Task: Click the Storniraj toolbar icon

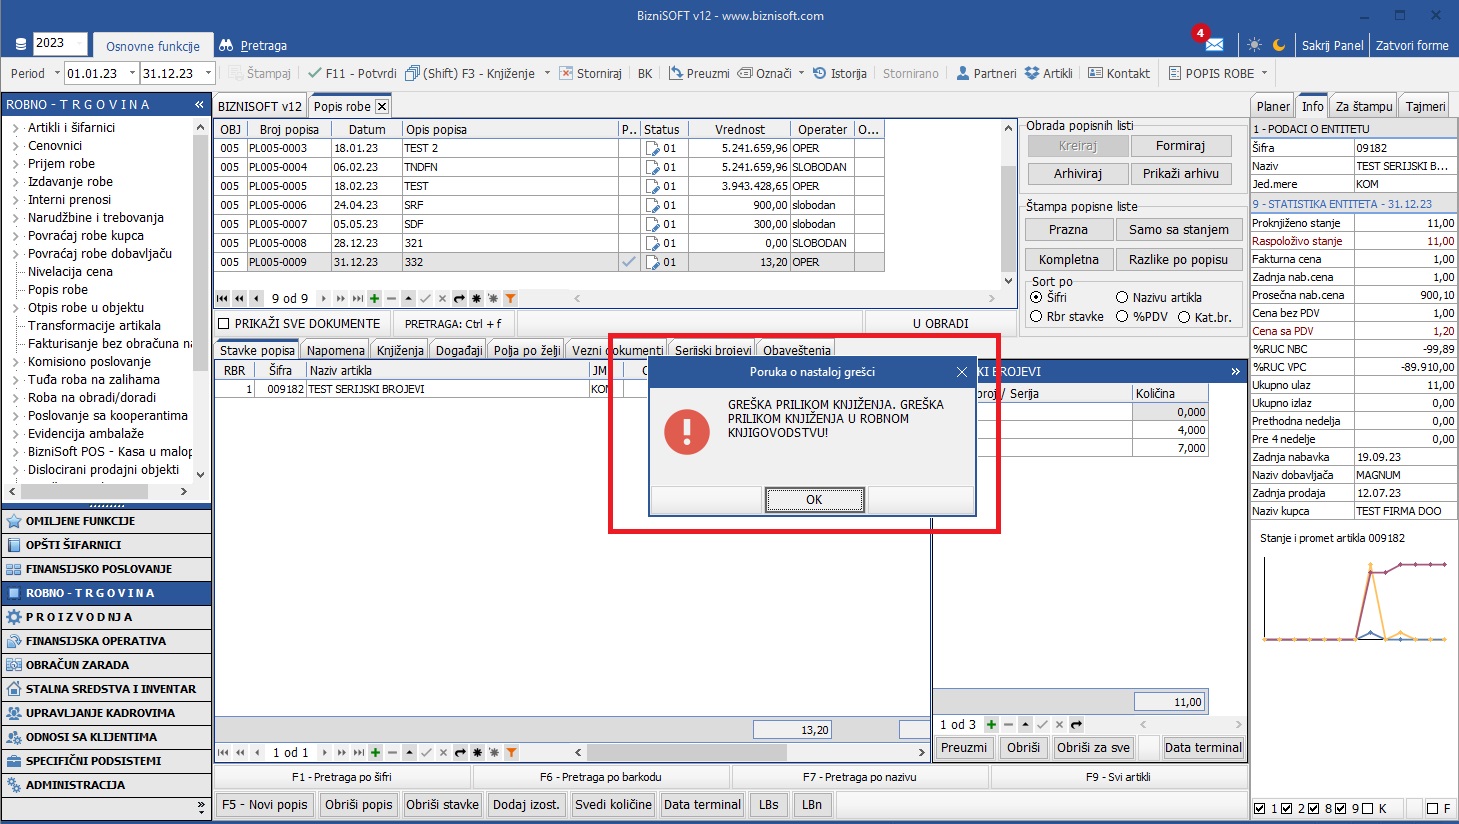Action: pos(566,73)
